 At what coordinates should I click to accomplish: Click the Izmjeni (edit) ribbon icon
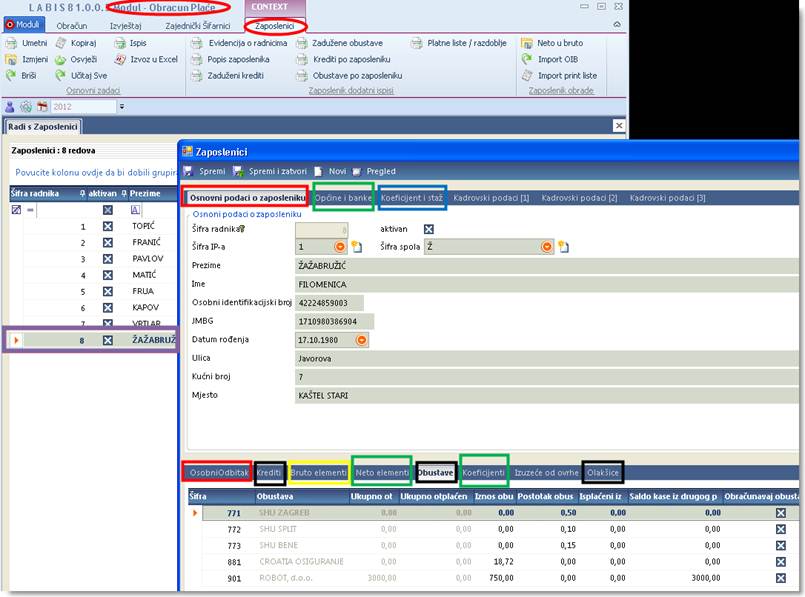[x=11, y=60]
